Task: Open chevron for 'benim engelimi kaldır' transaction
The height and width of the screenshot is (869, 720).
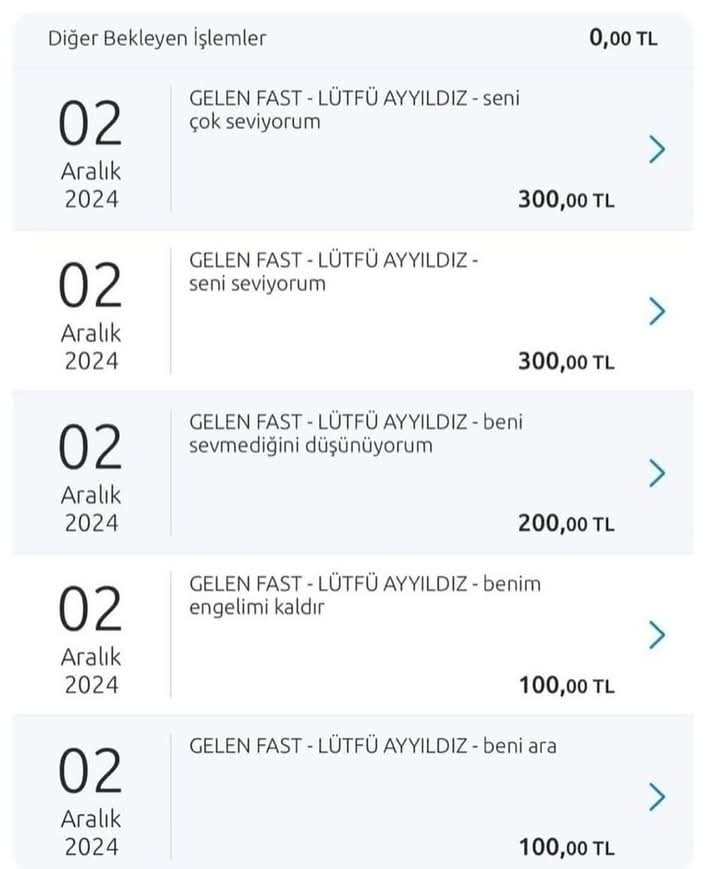Action: tap(657, 635)
